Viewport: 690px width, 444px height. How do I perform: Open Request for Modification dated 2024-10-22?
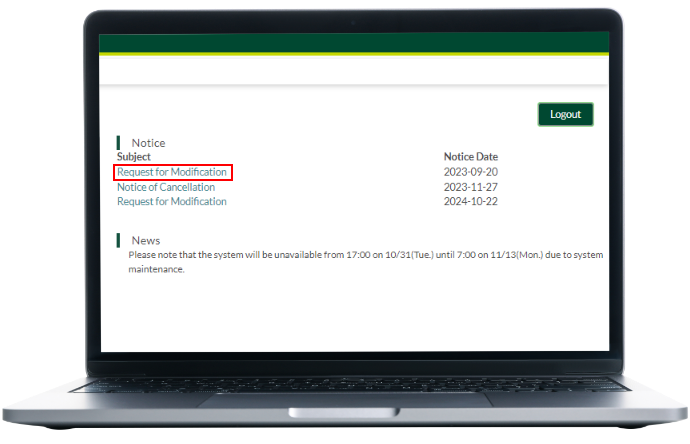pos(172,201)
